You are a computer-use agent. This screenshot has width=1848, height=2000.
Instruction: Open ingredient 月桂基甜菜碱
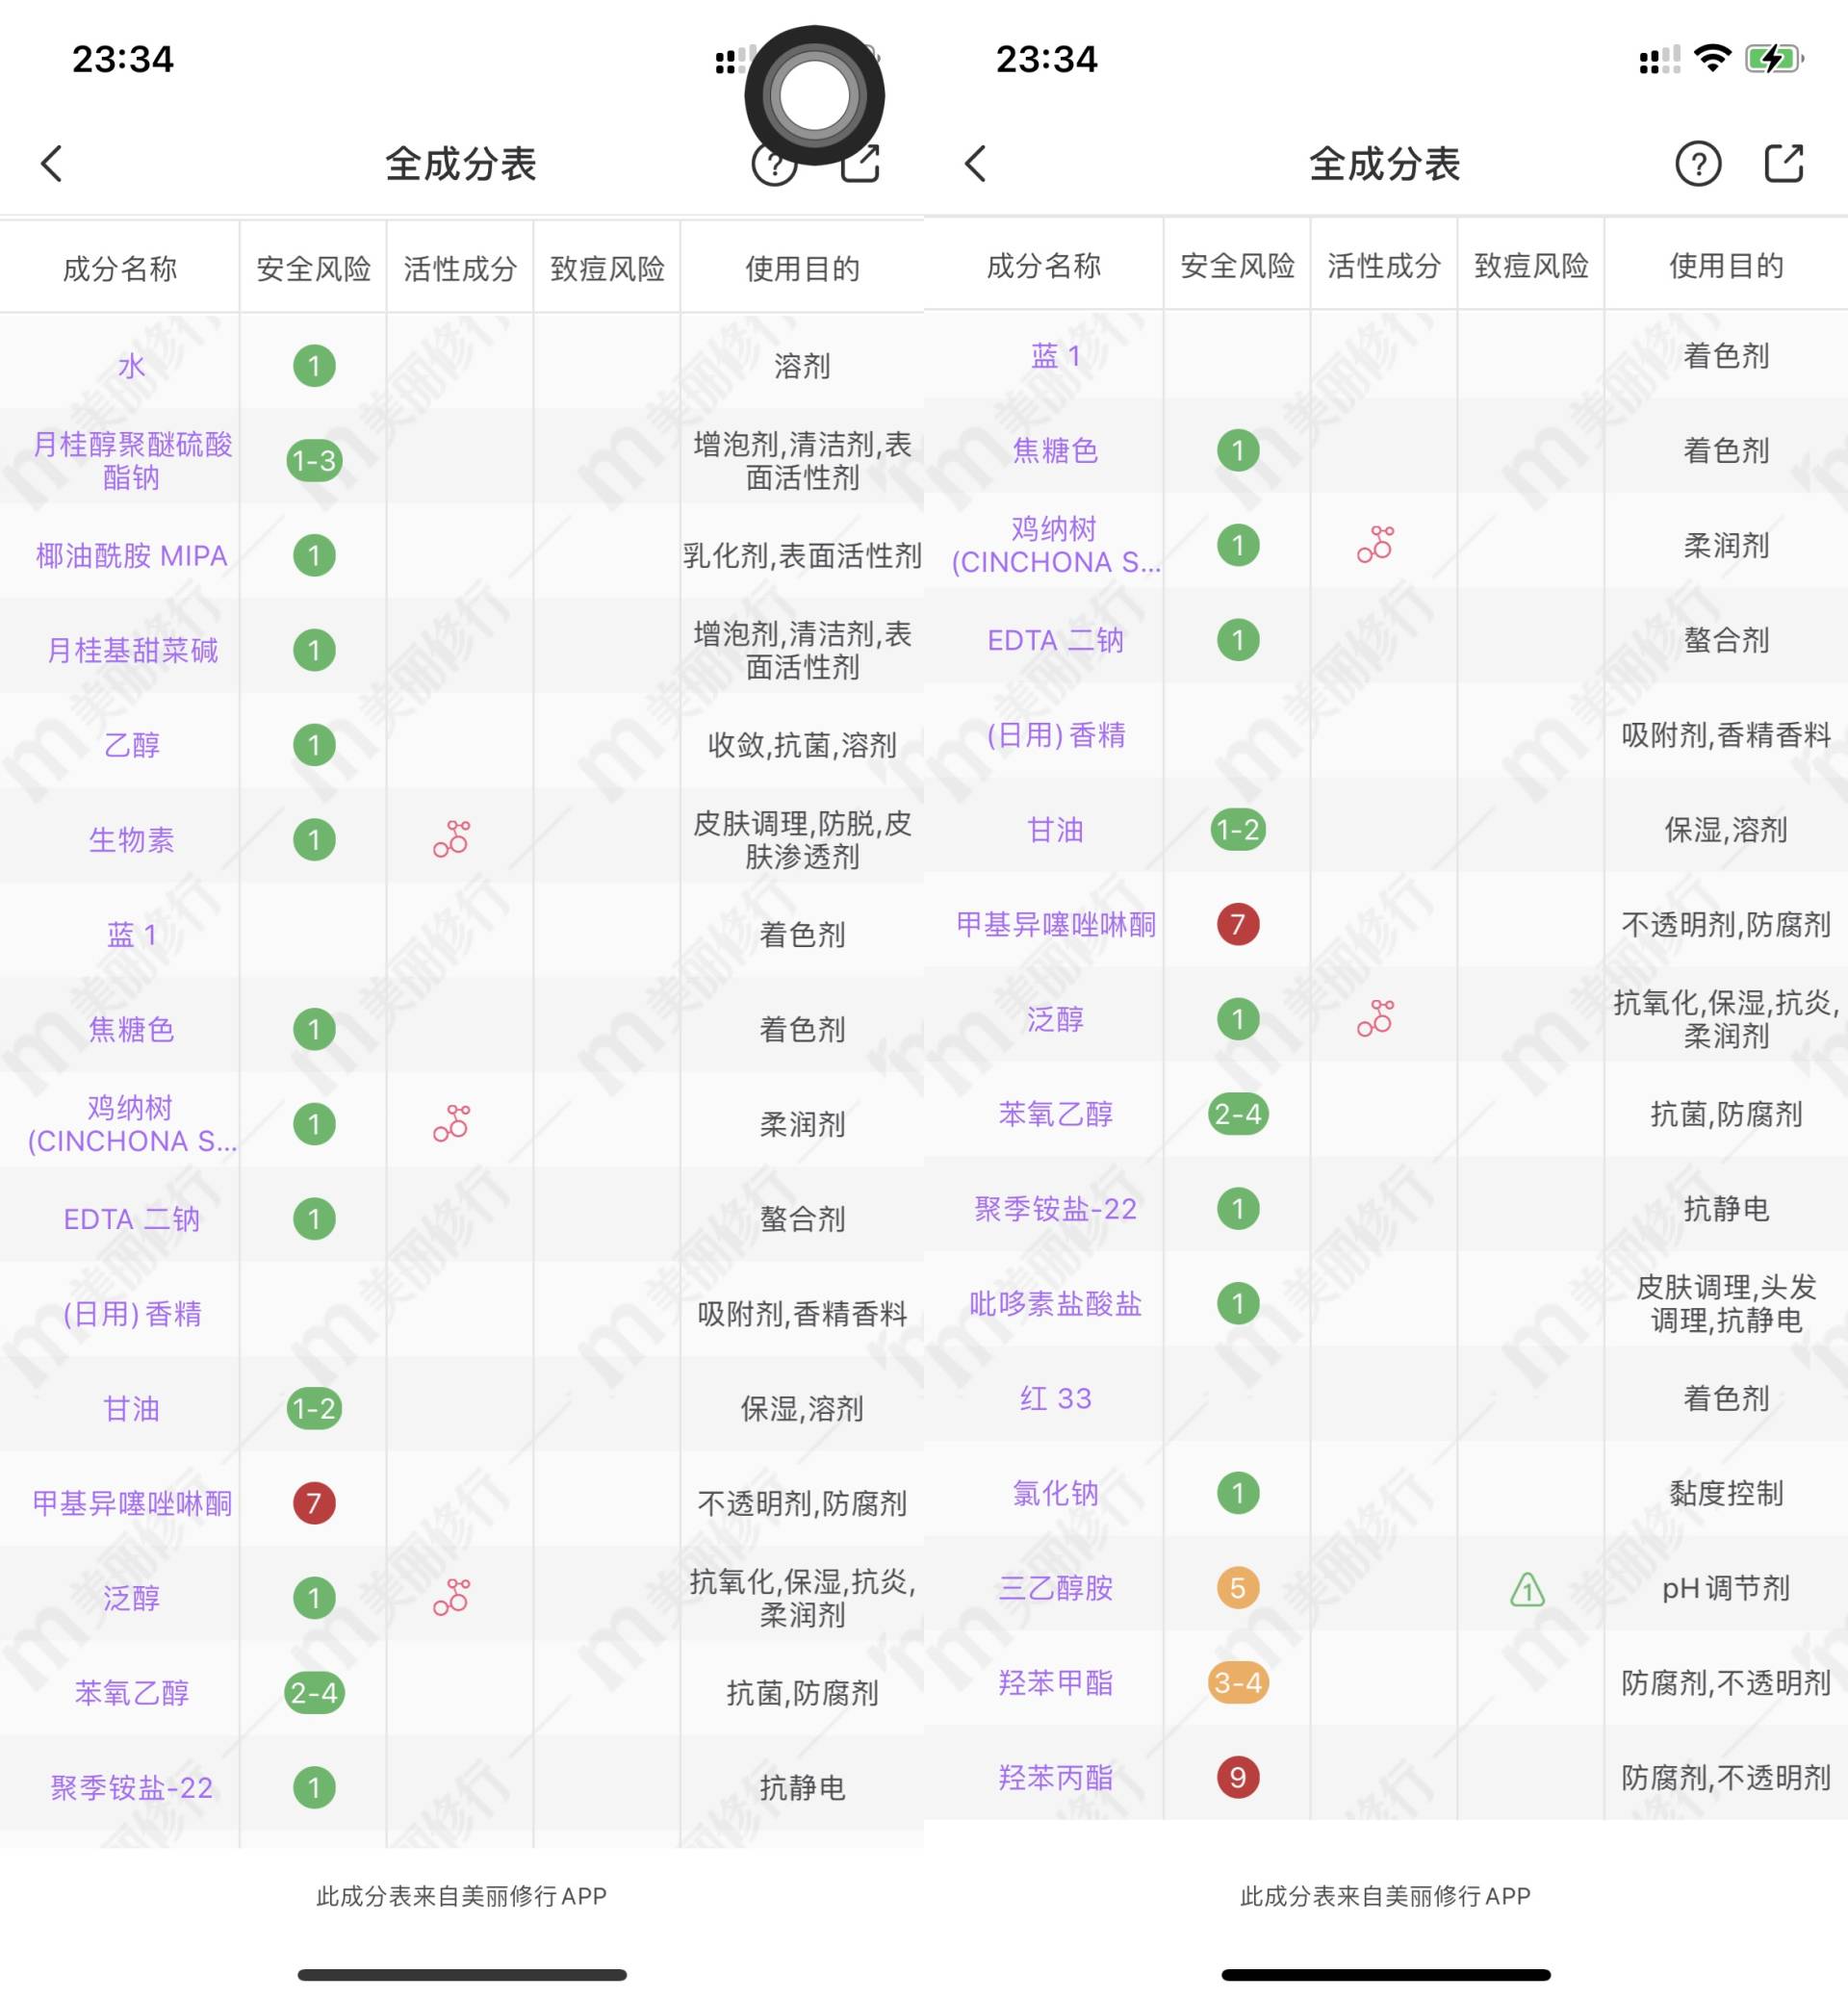point(132,651)
